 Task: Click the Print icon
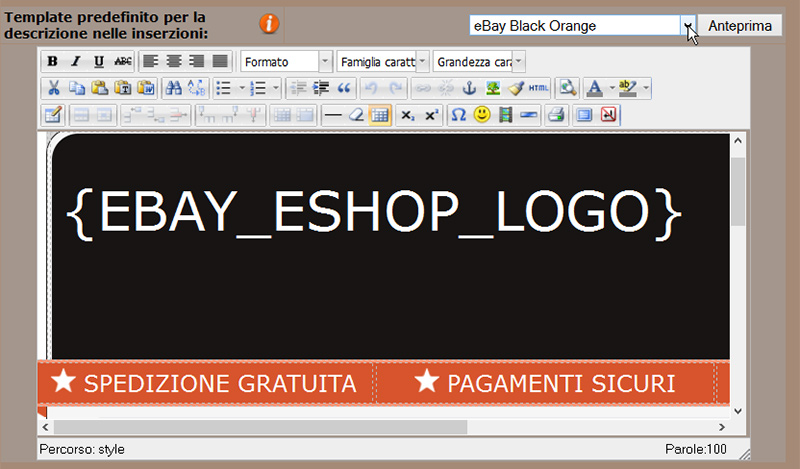pos(556,115)
